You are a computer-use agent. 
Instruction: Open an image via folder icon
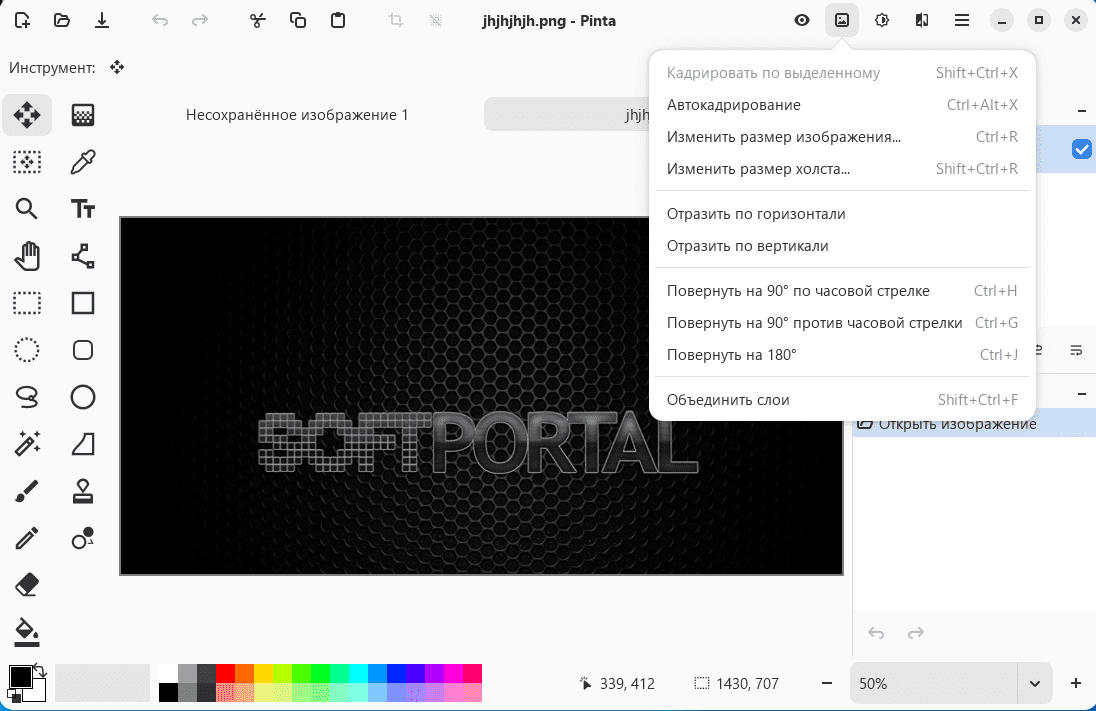coord(62,20)
